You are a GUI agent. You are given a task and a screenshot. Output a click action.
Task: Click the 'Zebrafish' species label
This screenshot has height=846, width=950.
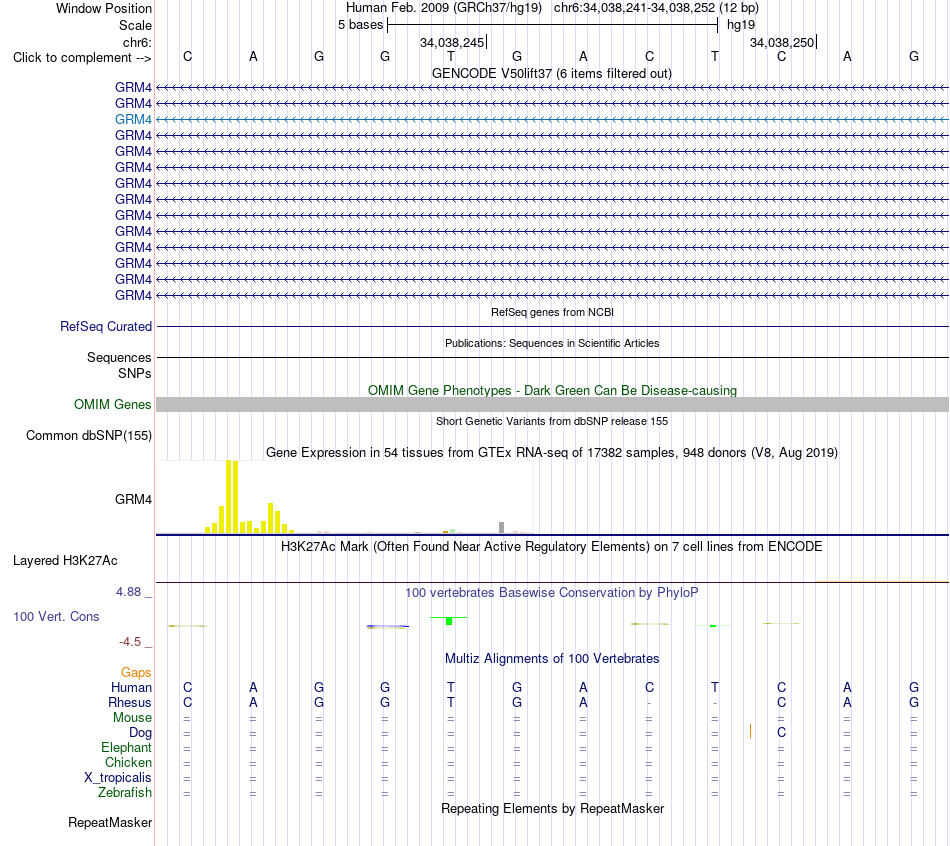click(x=125, y=792)
